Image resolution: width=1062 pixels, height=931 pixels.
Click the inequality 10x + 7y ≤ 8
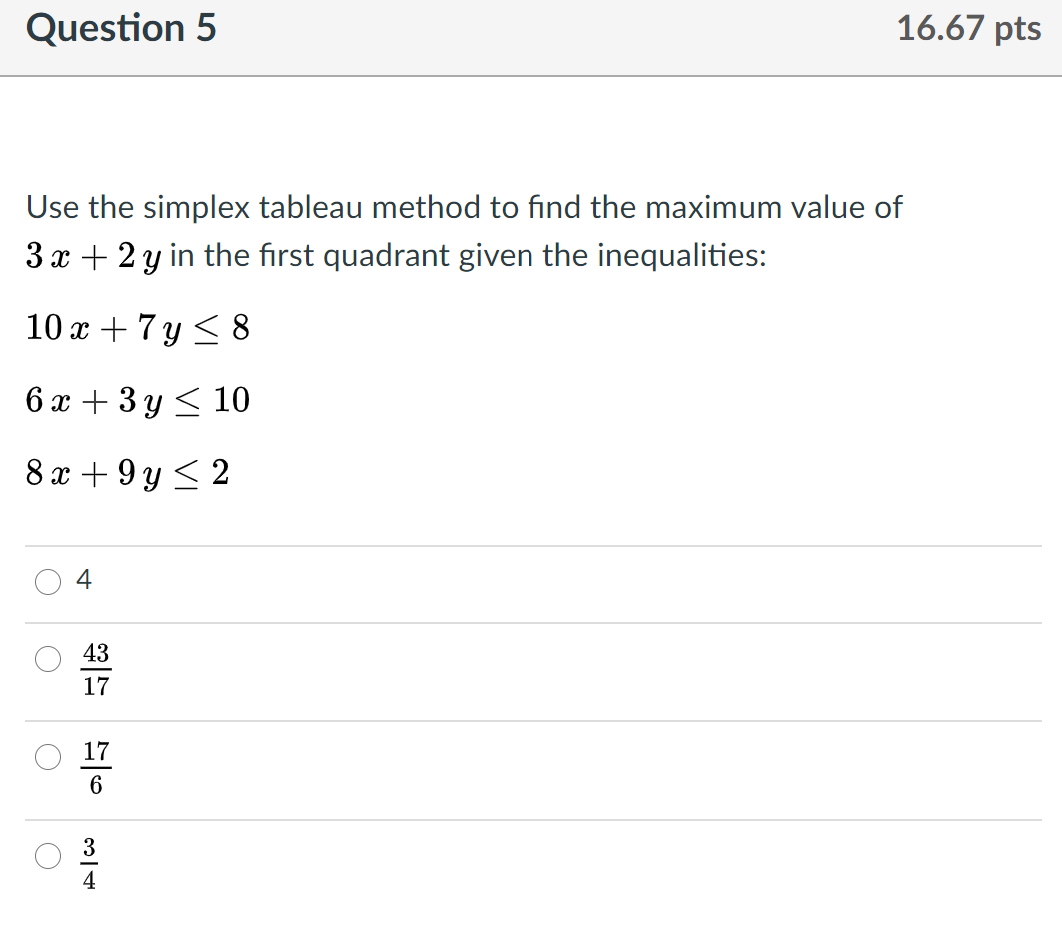point(137,328)
